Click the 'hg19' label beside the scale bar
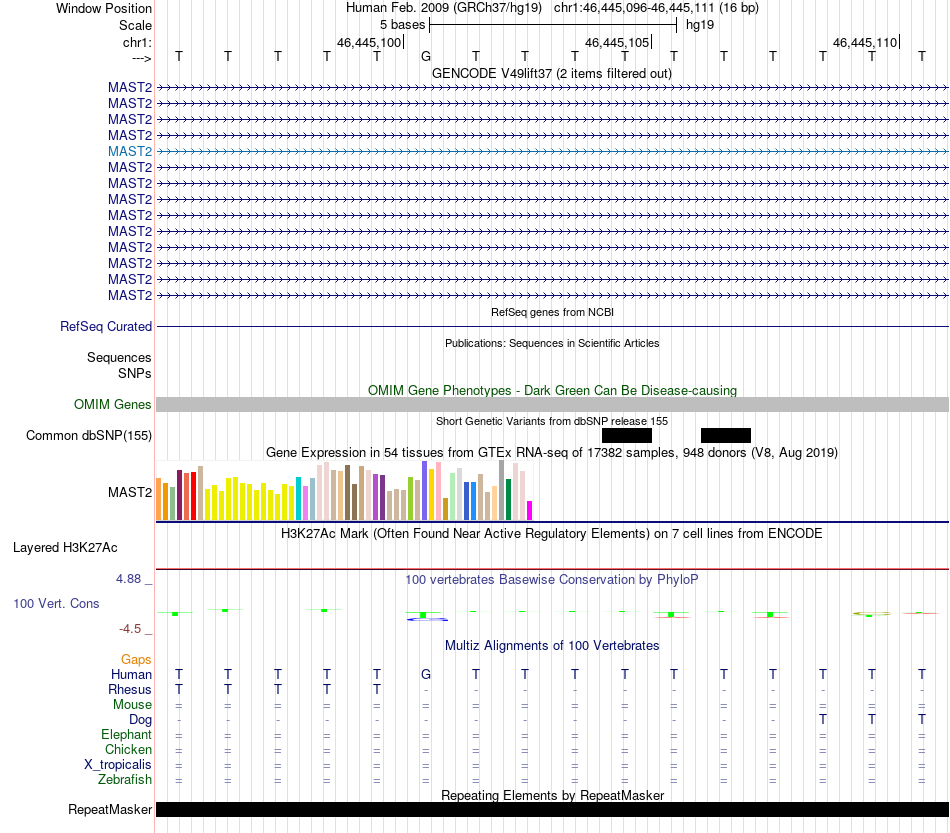 point(700,25)
